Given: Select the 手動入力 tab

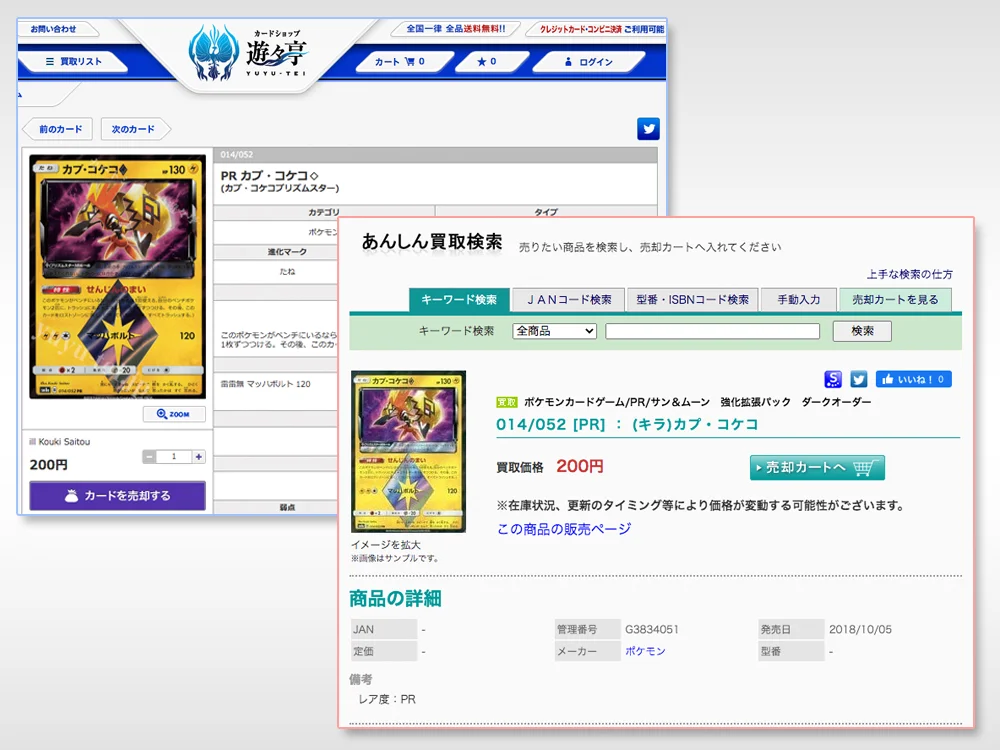Looking at the screenshot, I should point(798,299).
